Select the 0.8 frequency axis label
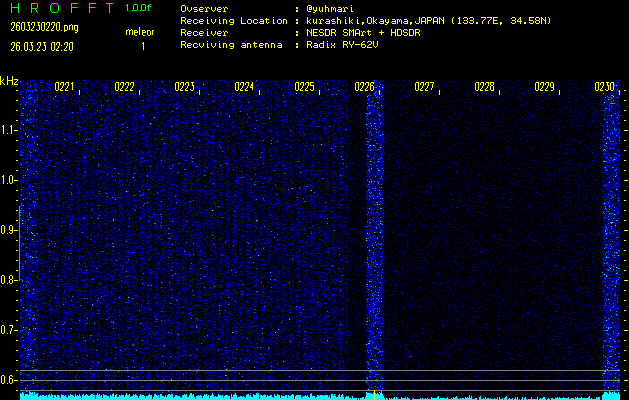Image resolution: width=629 pixels, height=400 pixels. [9, 280]
